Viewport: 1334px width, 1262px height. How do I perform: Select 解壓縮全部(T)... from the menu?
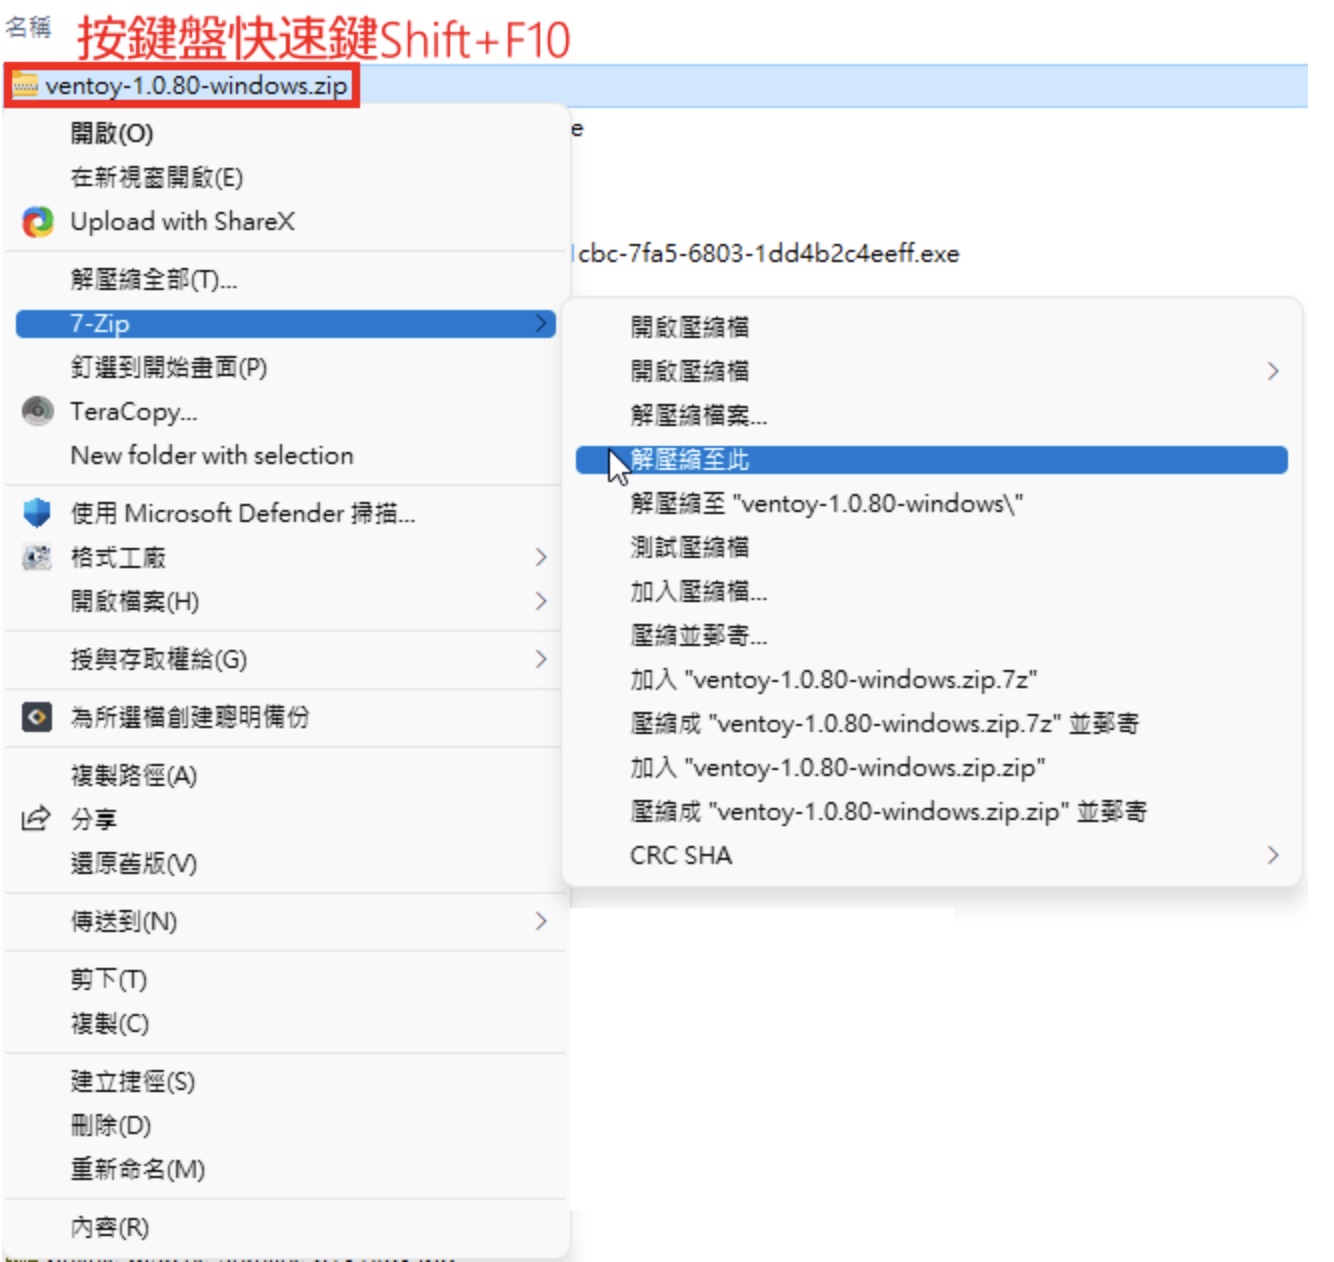[286, 279]
